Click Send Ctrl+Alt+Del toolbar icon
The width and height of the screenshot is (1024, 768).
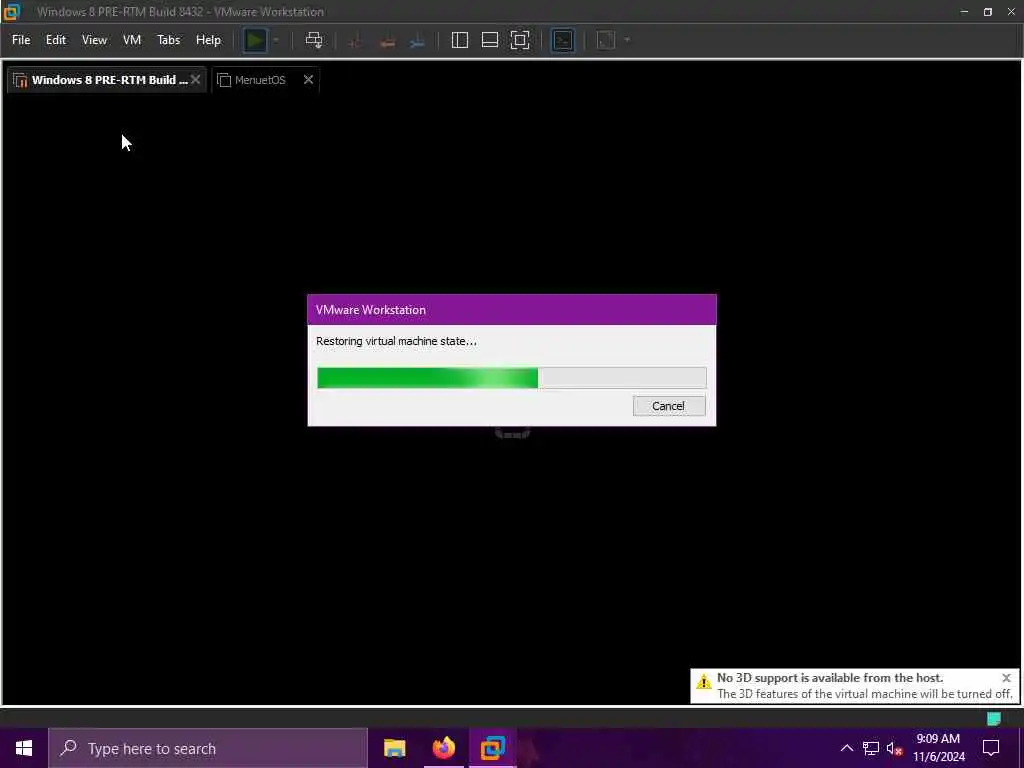click(x=314, y=40)
